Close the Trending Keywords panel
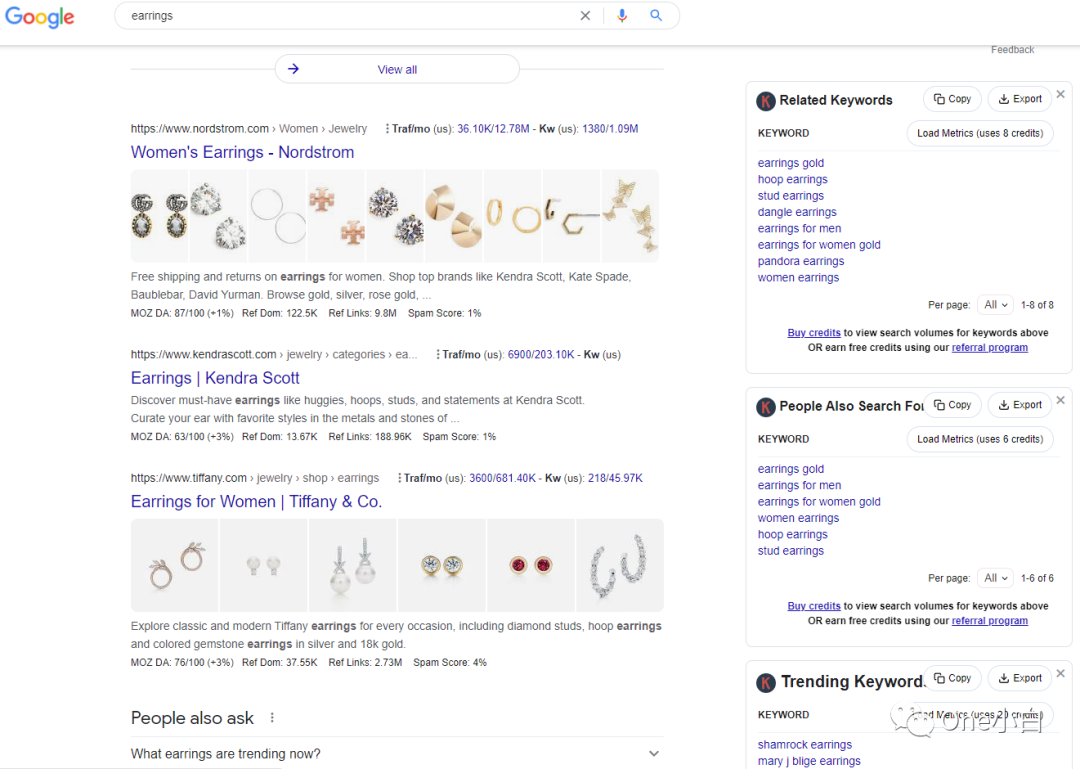 pos(1061,673)
